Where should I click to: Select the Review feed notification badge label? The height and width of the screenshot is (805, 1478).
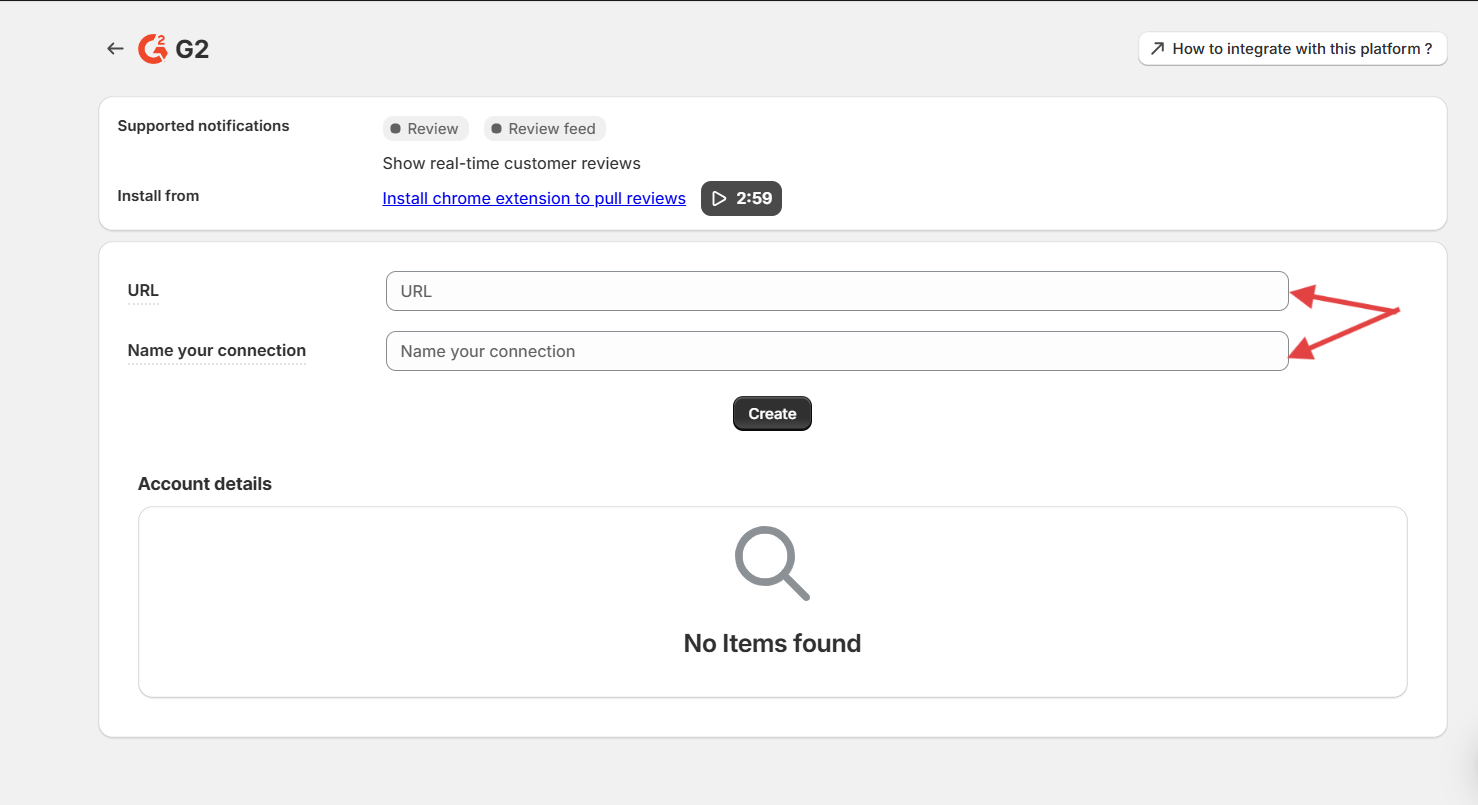[551, 129]
